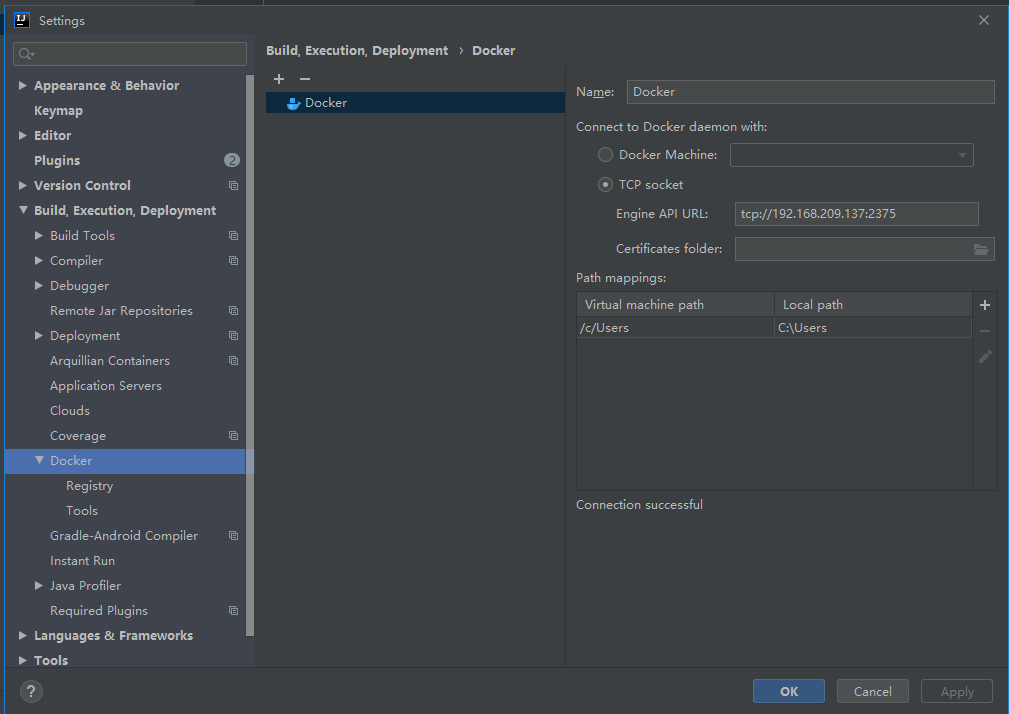Click the Name input field
This screenshot has width=1009, height=714.
[810, 91]
